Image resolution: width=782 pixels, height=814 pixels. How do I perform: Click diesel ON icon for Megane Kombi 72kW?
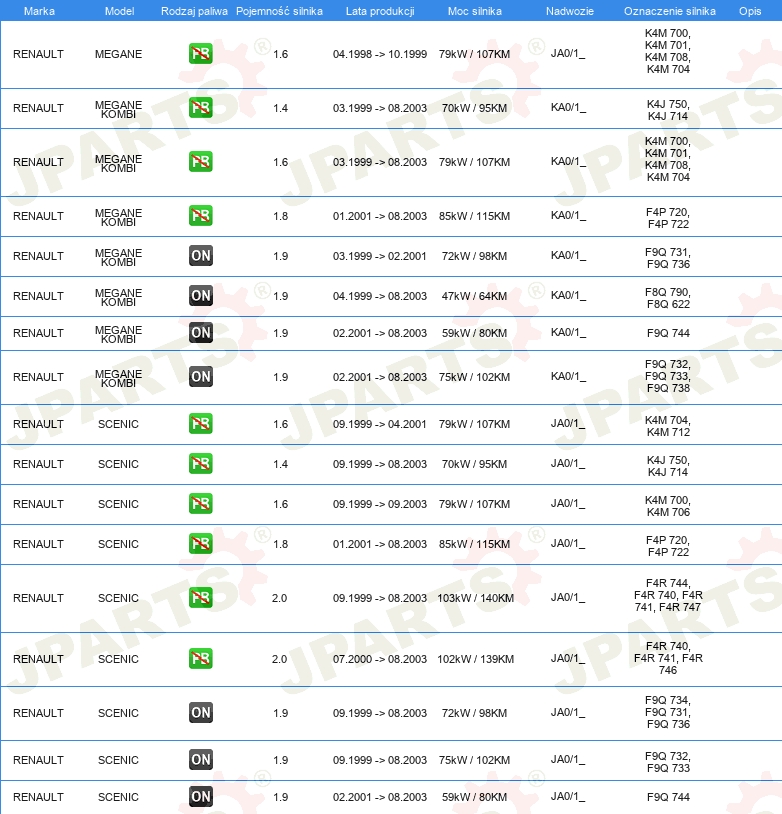pyautogui.click(x=200, y=255)
